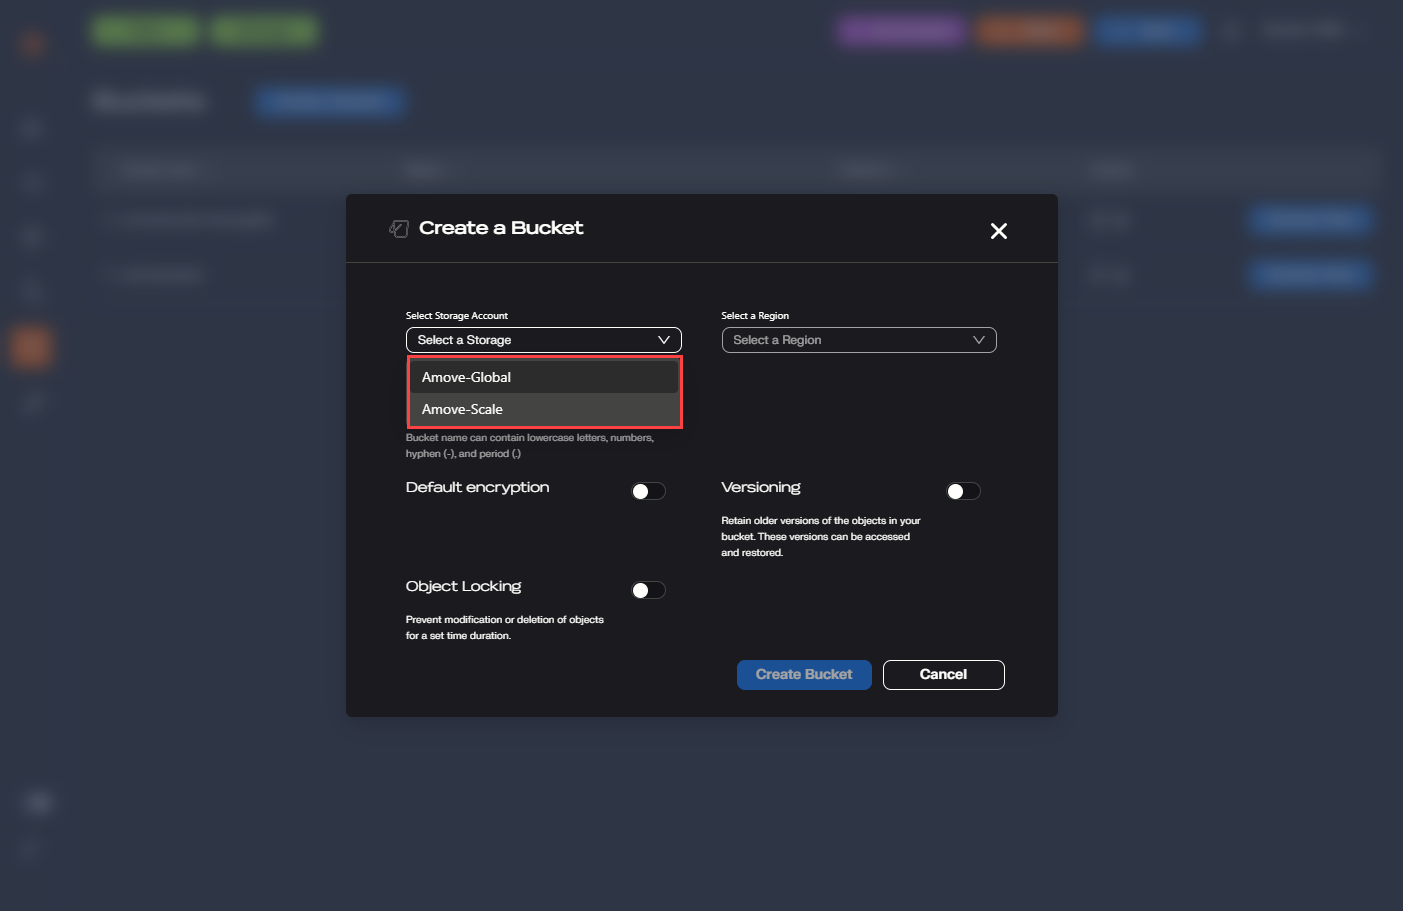This screenshot has height=911, width=1403.
Task: Click the blue button in the first table row
Action: coord(1309,220)
